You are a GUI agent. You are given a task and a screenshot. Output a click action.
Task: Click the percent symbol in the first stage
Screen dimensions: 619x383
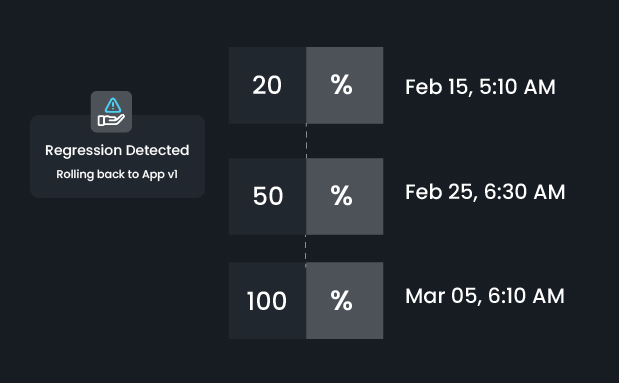coord(341,85)
